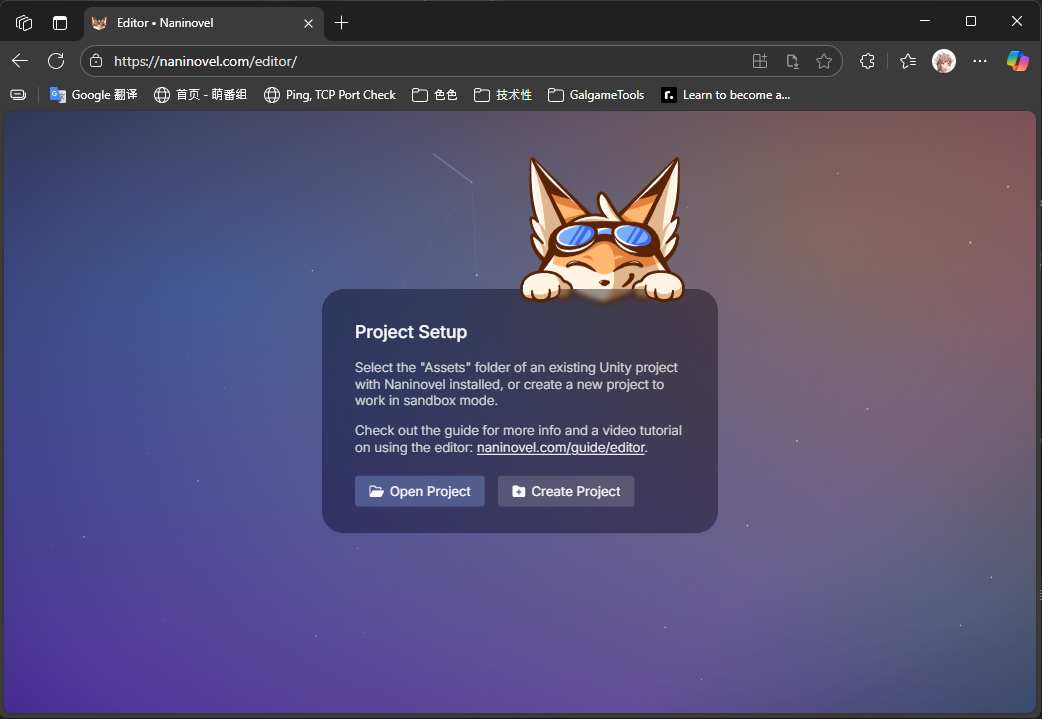
Task: Open the Favorites list icon
Action: tap(908, 61)
